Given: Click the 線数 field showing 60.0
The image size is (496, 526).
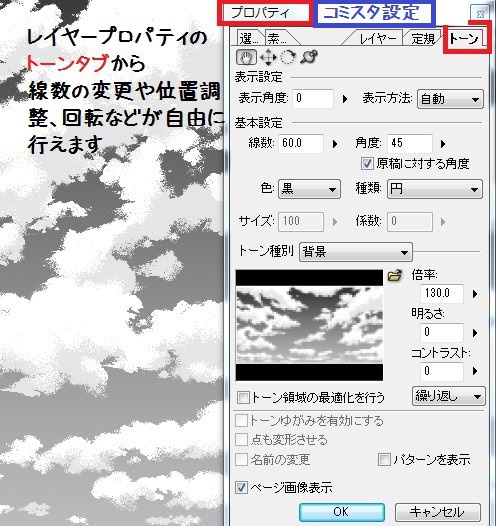Looking at the screenshot, I should pos(301,144).
